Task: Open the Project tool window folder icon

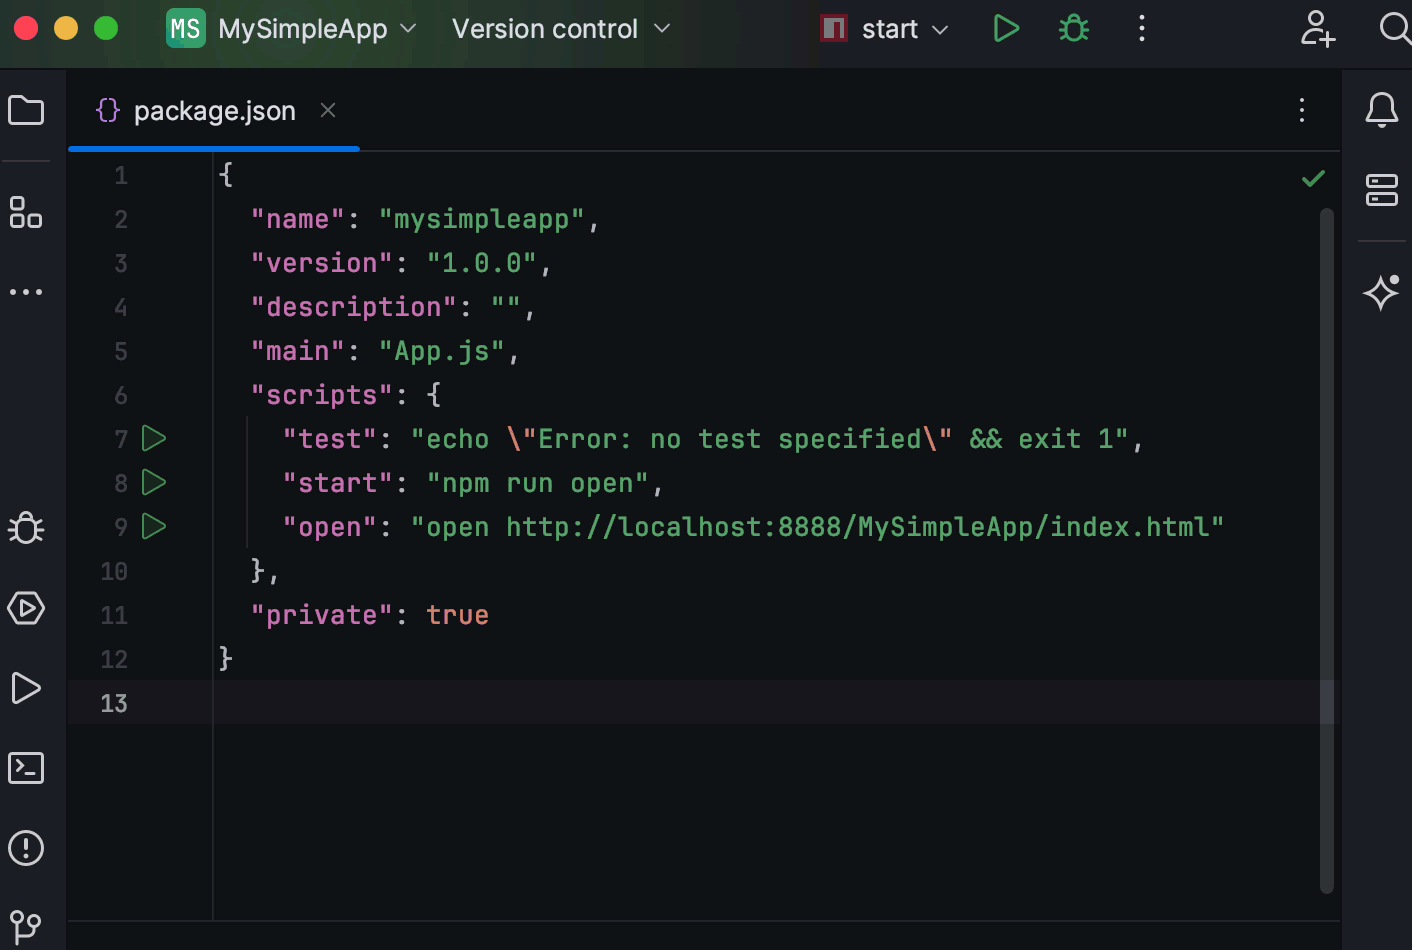Action: [26, 110]
